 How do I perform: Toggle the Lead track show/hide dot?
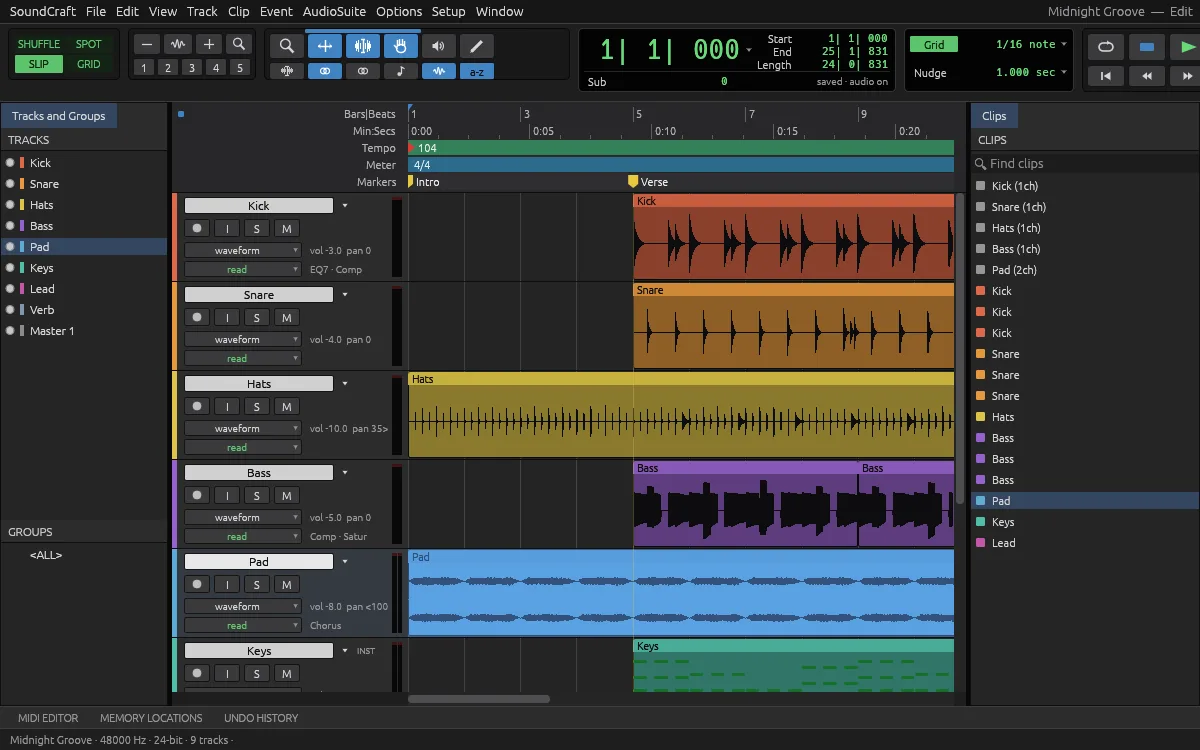click(x=10, y=289)
